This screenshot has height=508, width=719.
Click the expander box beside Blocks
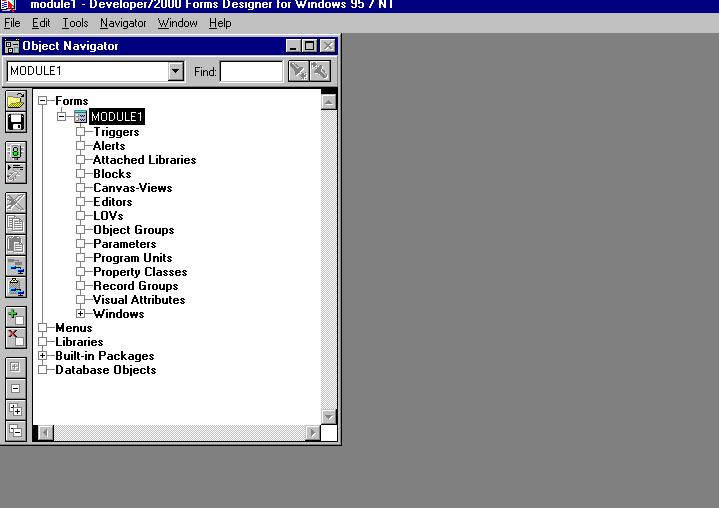(x=80, y=174)
